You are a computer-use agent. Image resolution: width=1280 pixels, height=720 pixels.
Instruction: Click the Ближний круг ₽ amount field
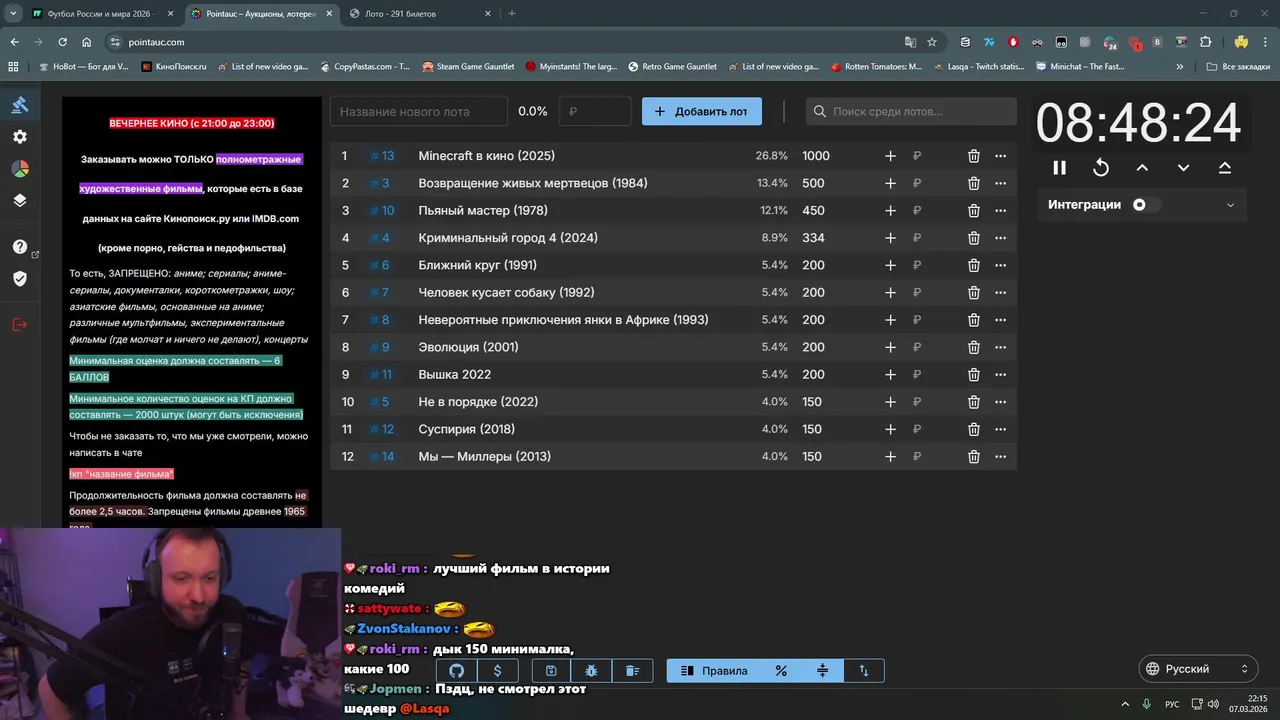917,266
